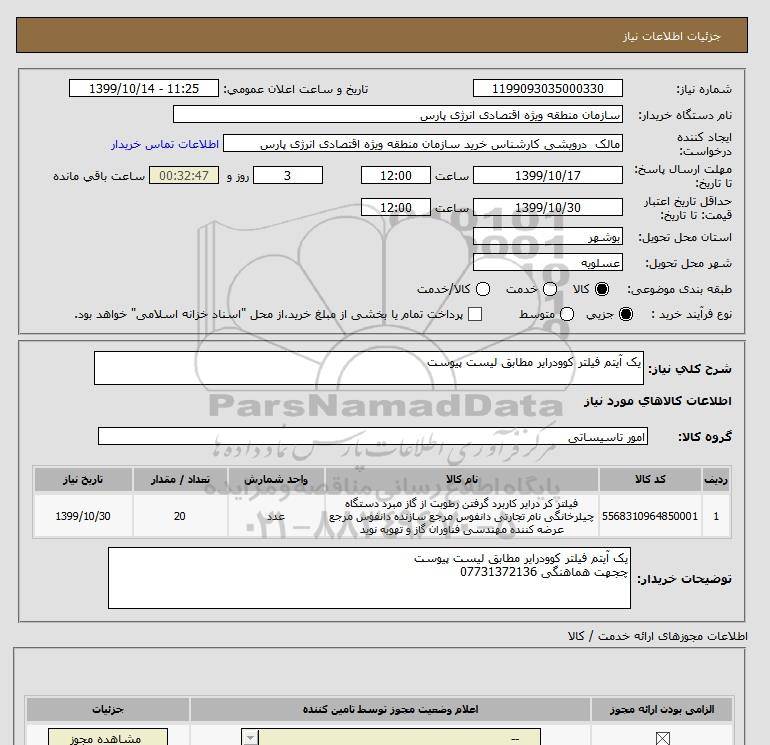Click the جزئیات اطلاعات نیاز title bar
770x745 pixels.
382,35
